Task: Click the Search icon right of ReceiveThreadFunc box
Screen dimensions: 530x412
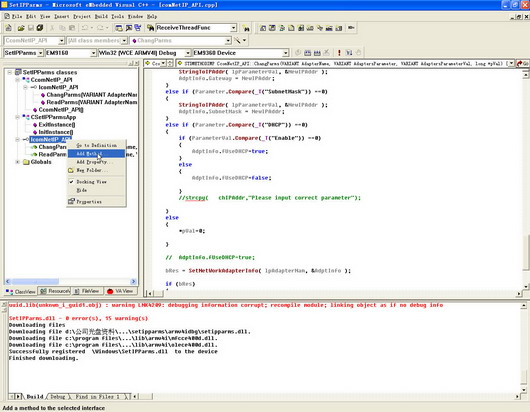Action: pos(246,28)
